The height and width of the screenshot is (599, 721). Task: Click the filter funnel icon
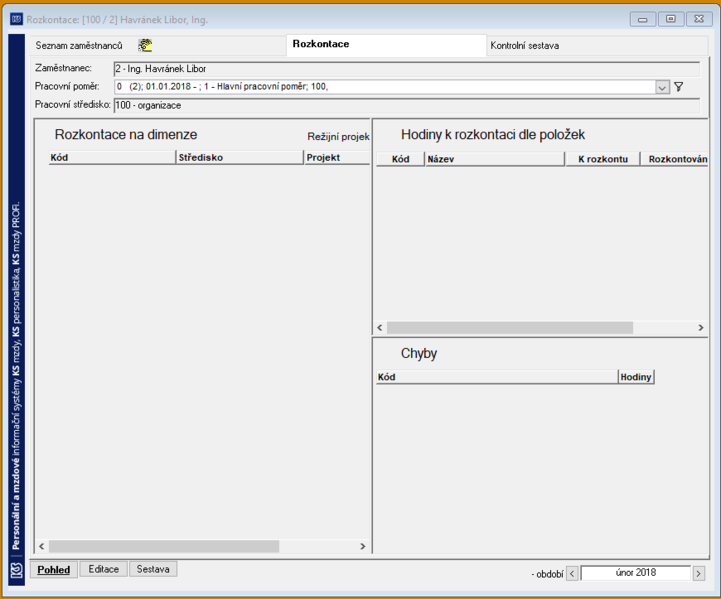click(679, 86)
